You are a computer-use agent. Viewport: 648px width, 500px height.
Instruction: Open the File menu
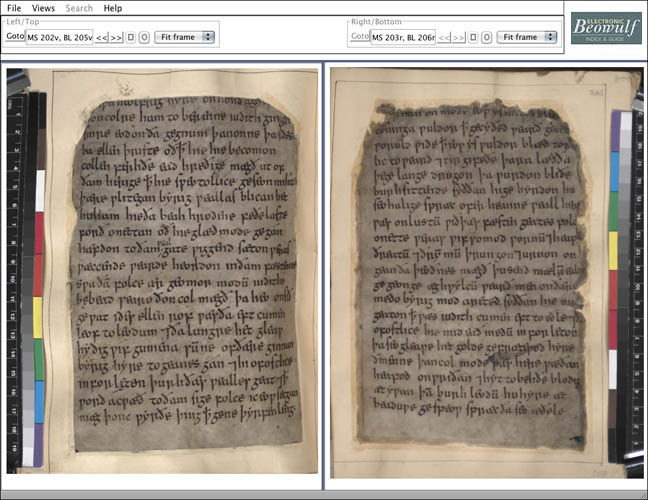click(14, 8)
